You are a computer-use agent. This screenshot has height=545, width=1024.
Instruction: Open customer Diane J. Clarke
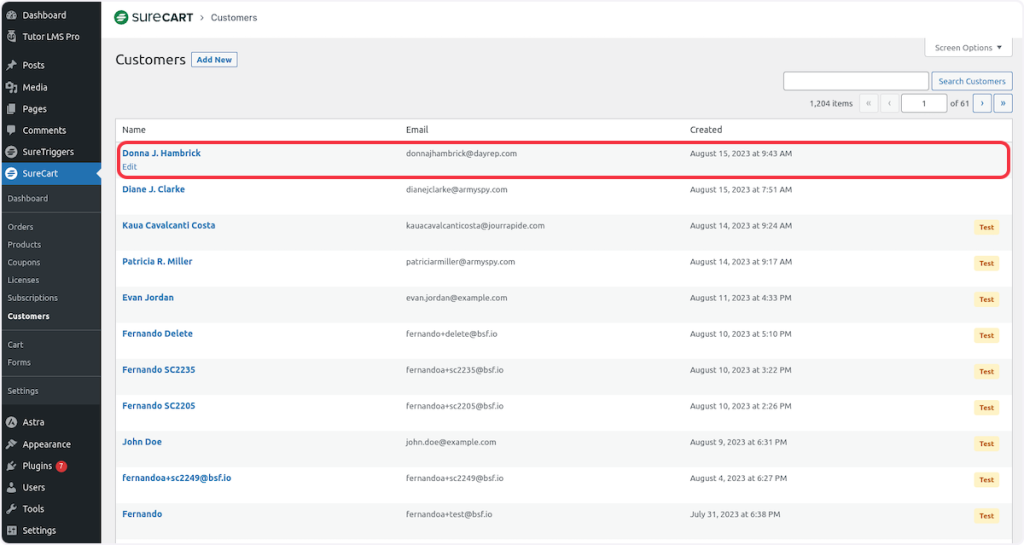[x=153, y=189]
